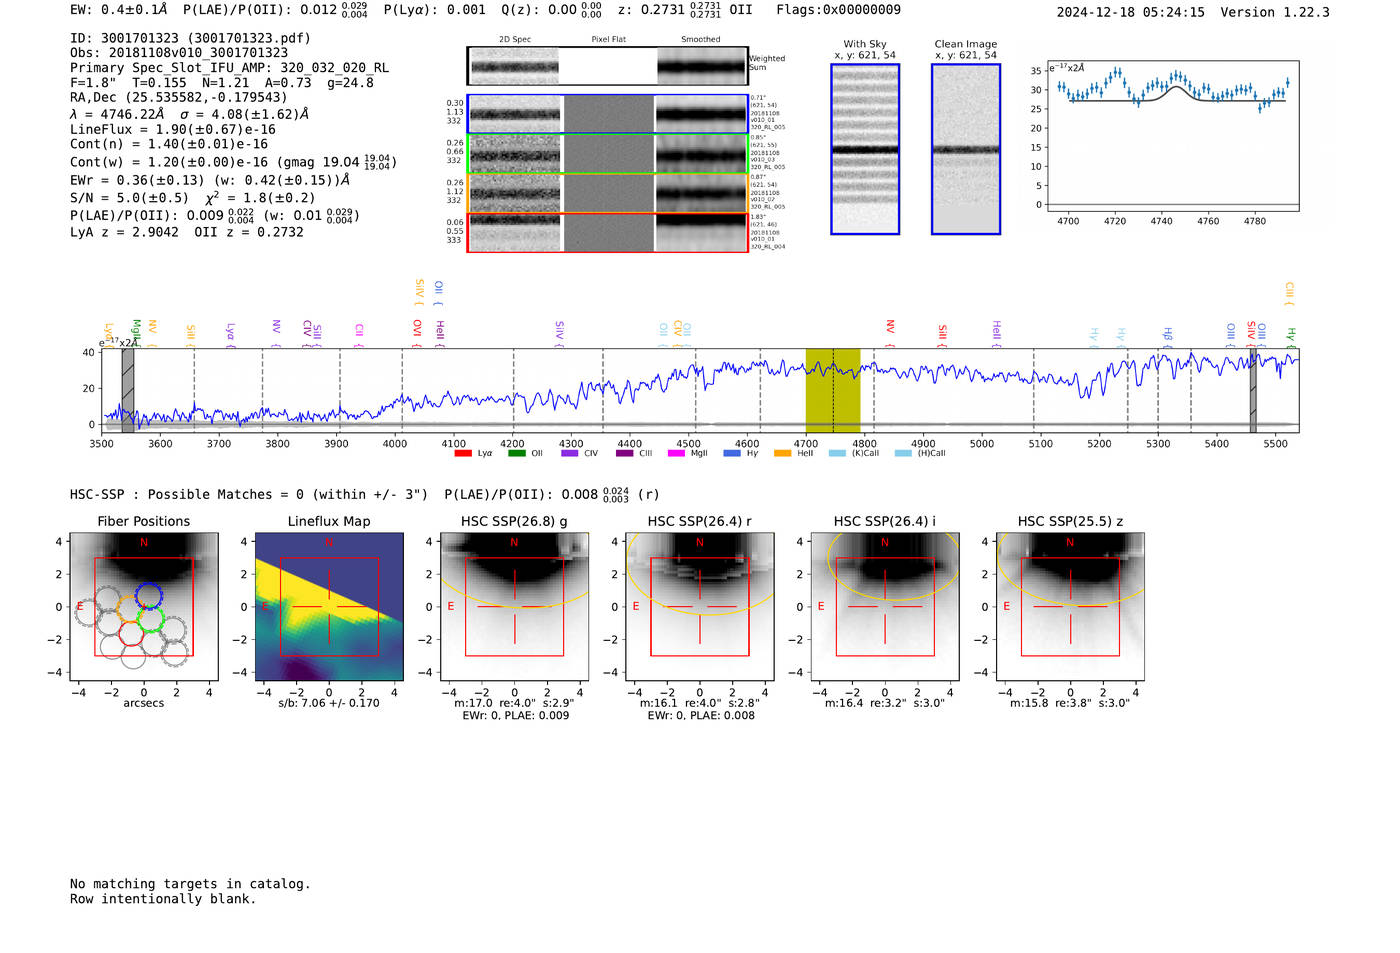Click the "Obs: 20181108v010_3001701323" line
The width and height of the screenshot is (1400, 953).
179,53
